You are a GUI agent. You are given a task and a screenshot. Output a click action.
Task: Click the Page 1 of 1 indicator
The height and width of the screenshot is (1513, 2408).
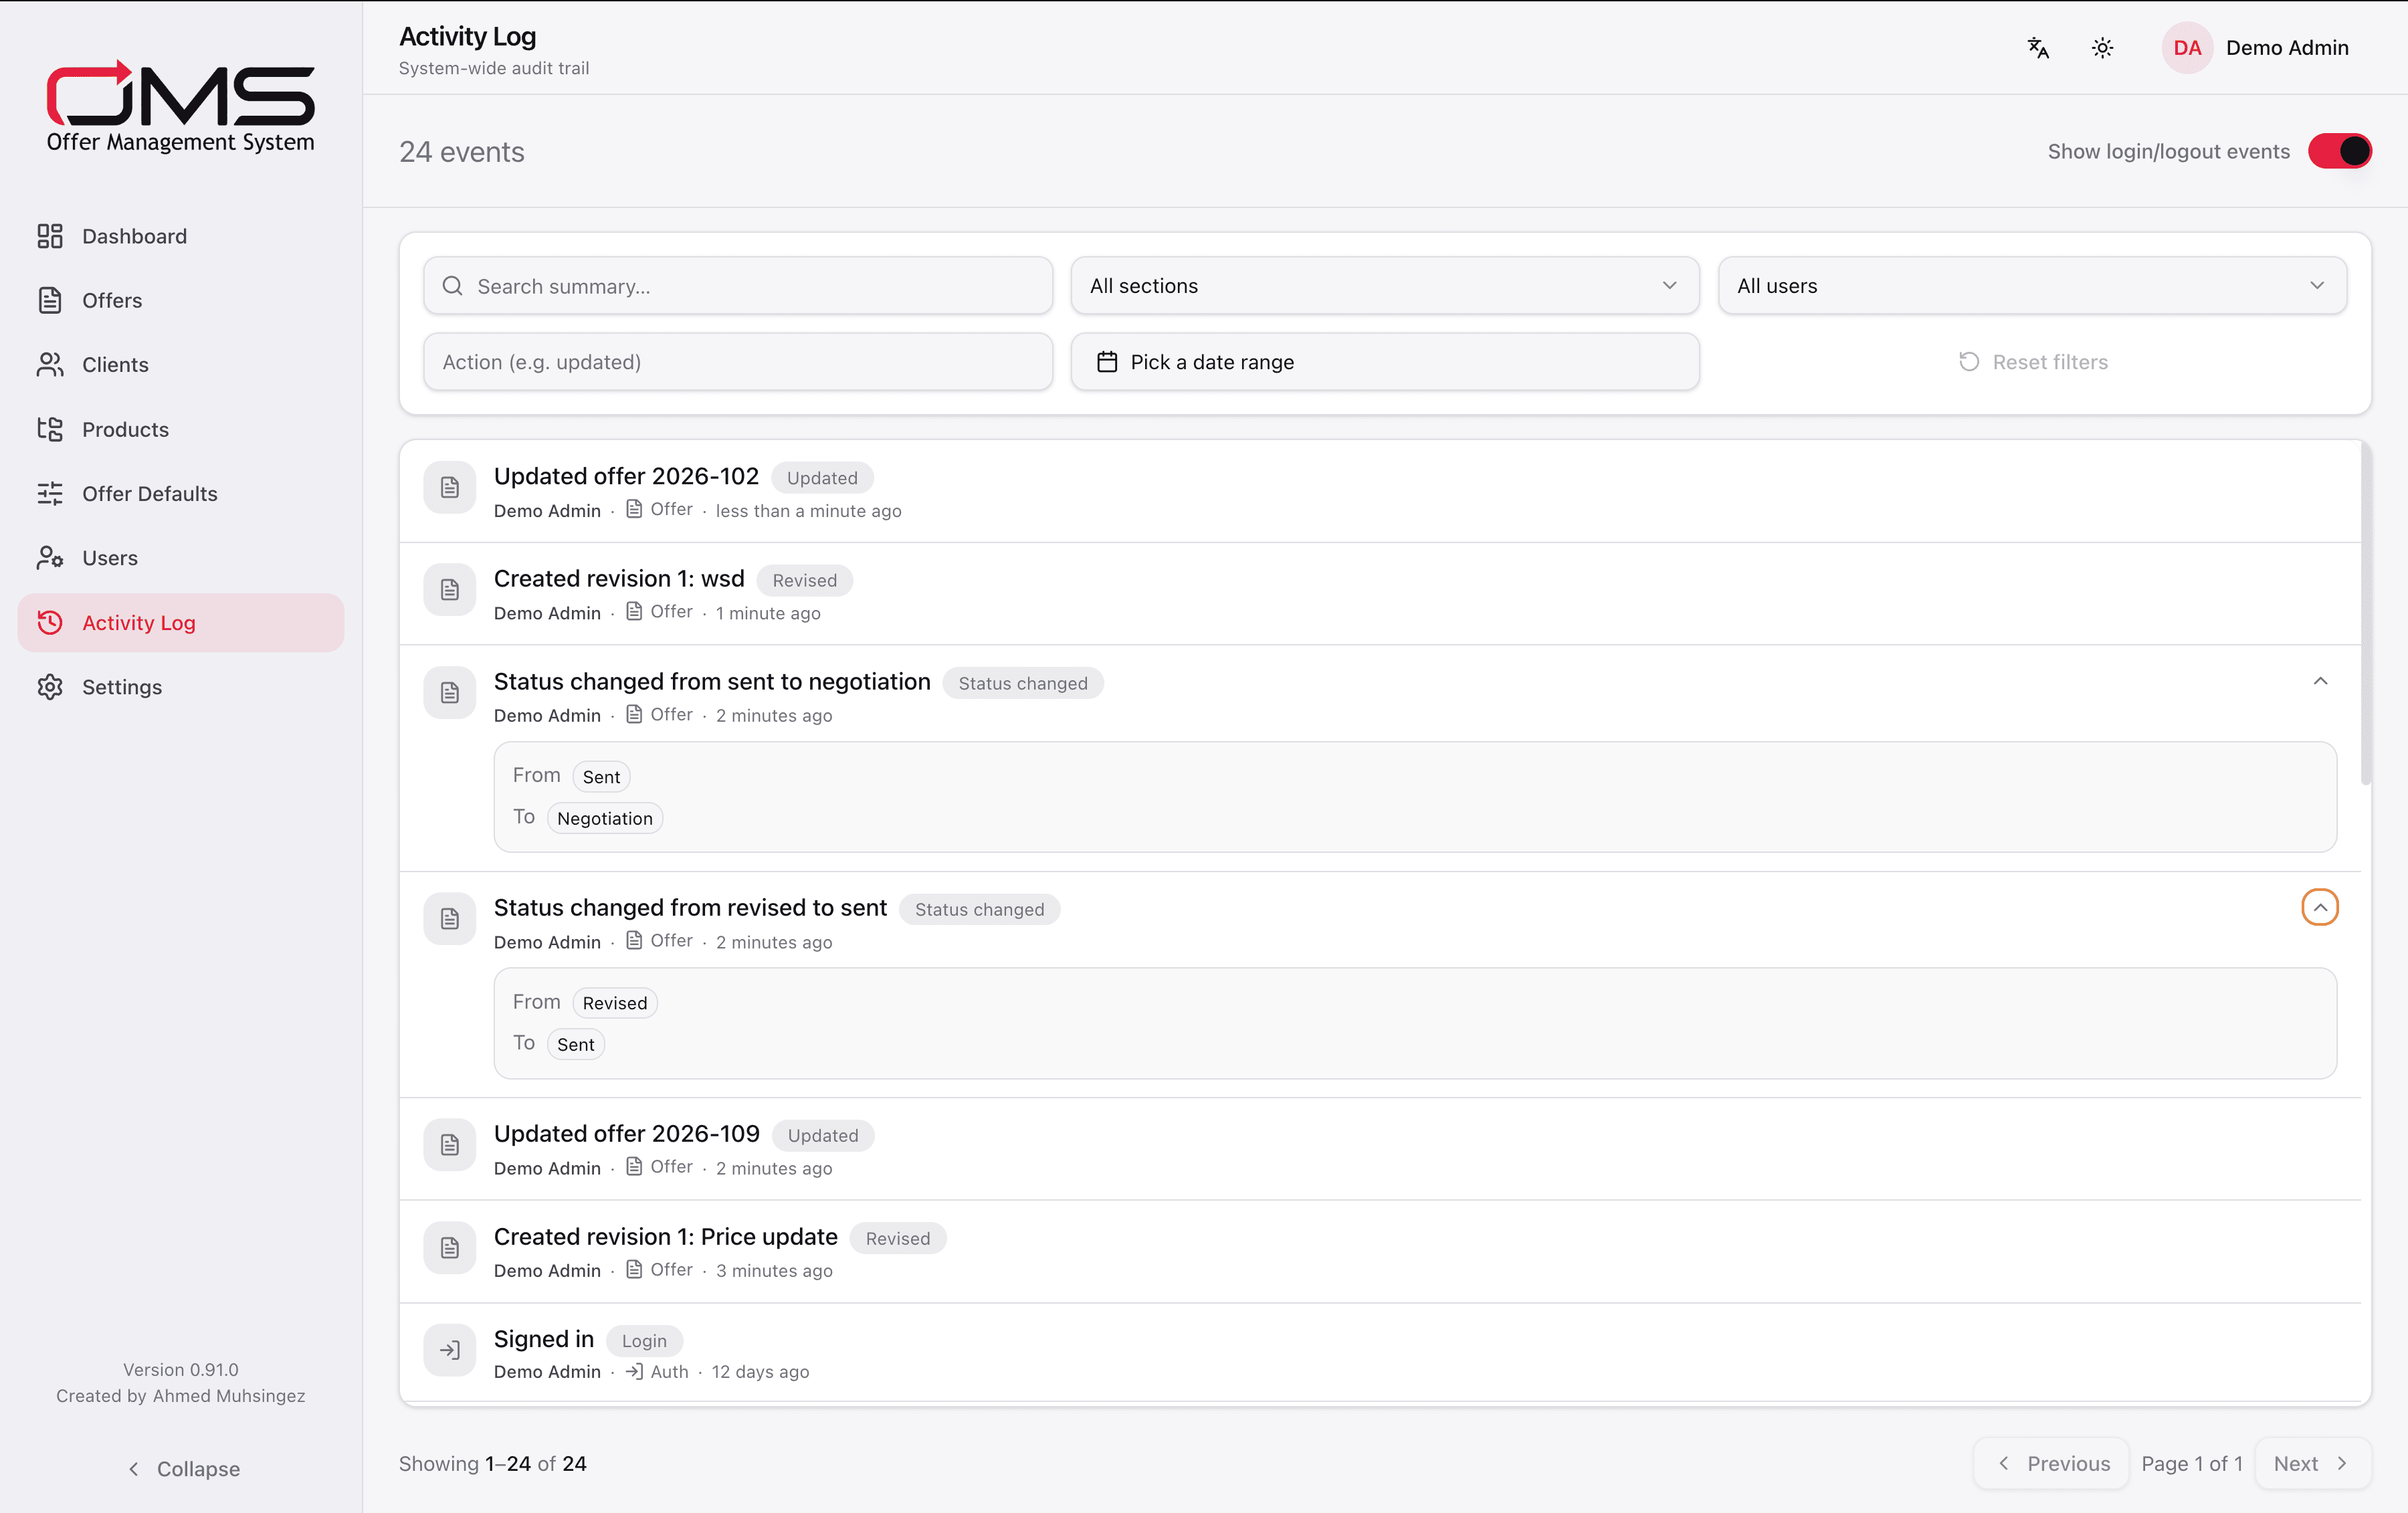tap(2191, 1463)
